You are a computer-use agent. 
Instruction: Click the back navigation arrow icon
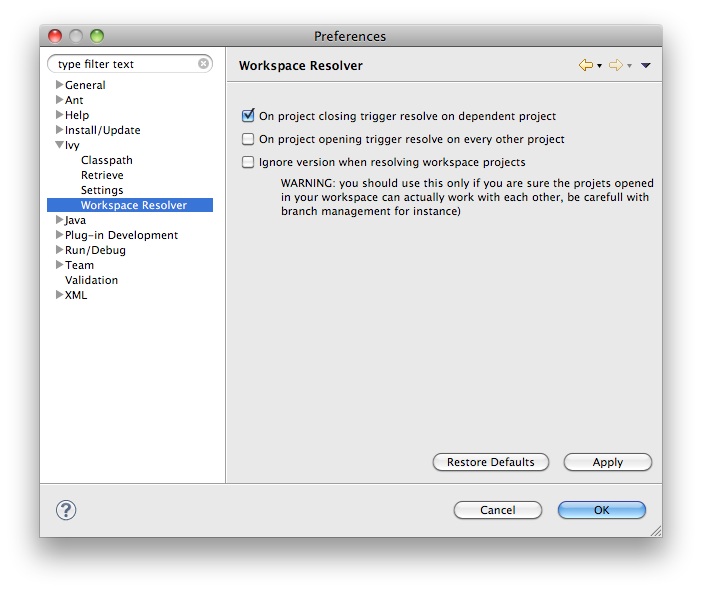coord(585,65)
